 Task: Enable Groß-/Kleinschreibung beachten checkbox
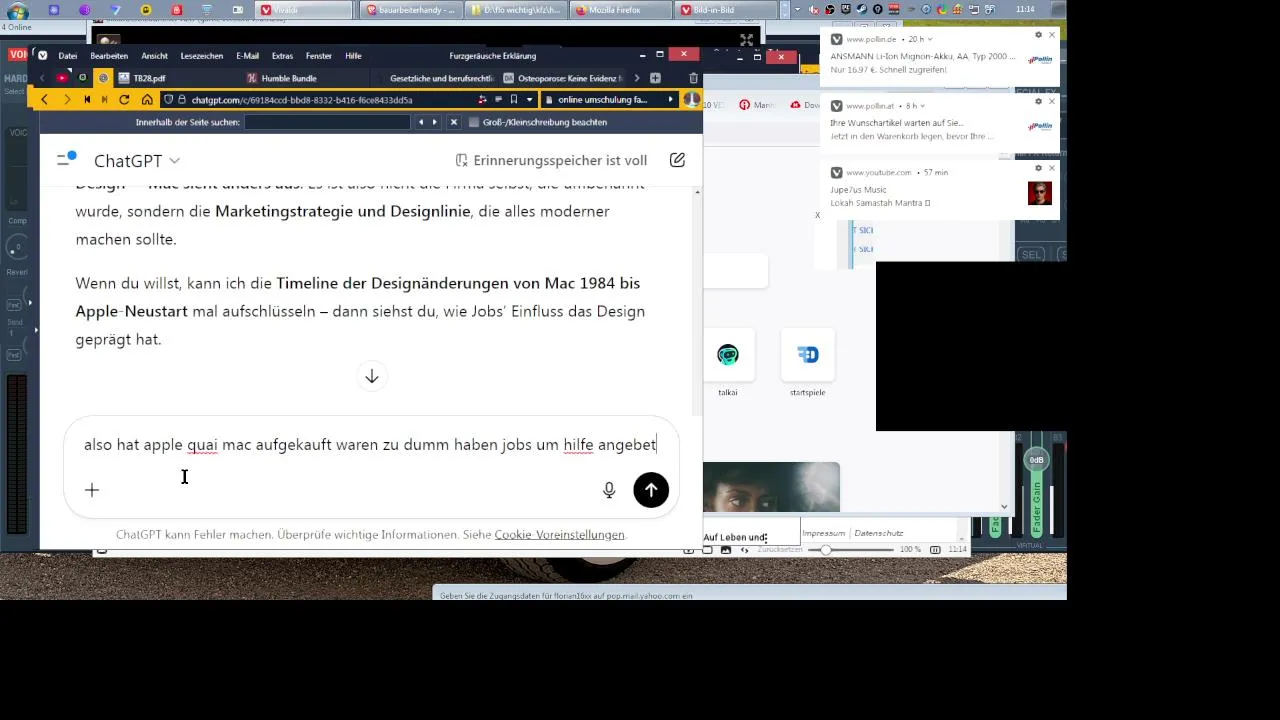click(x=474, y=122)
